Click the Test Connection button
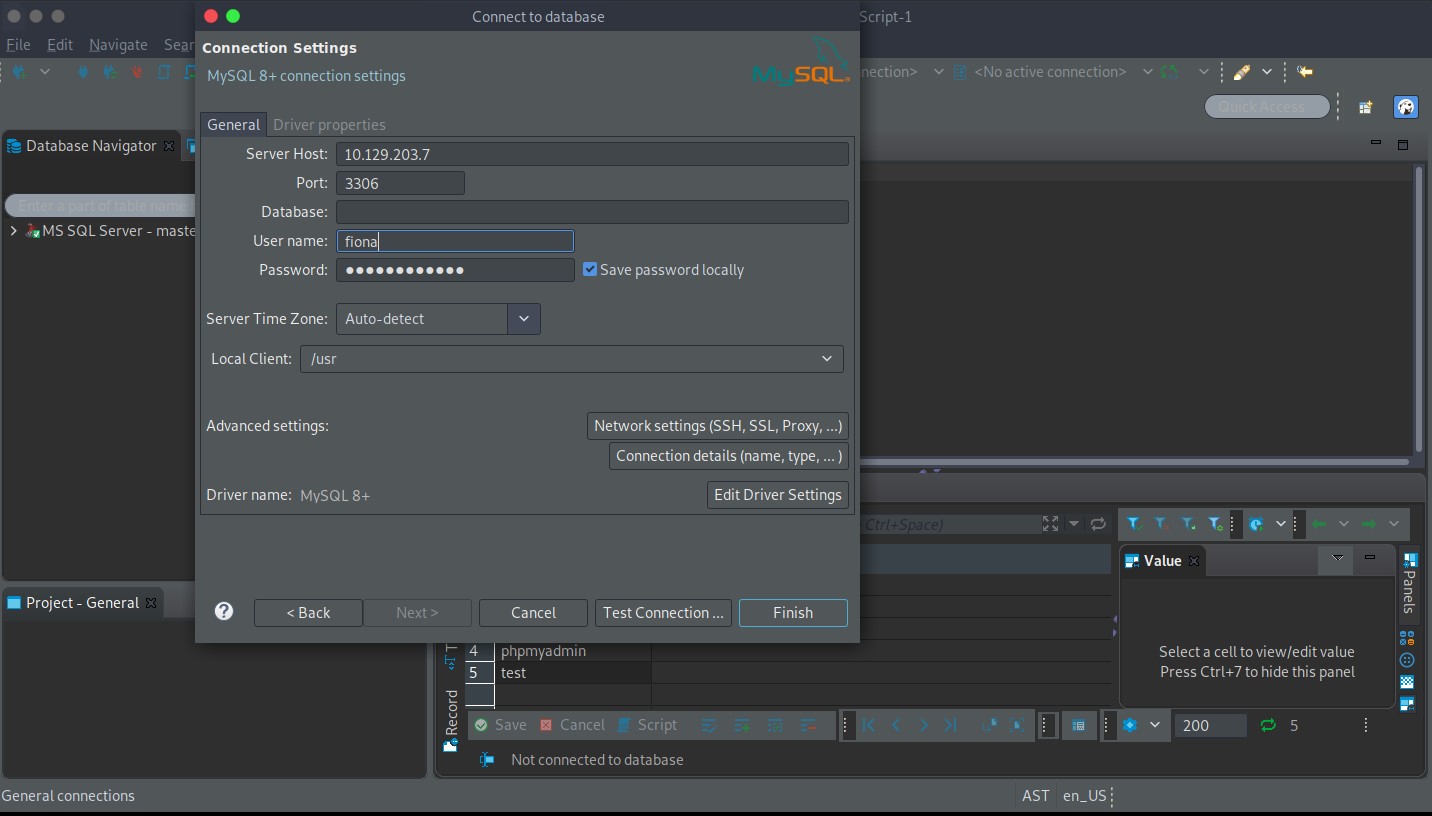 (x=663, y=612)
